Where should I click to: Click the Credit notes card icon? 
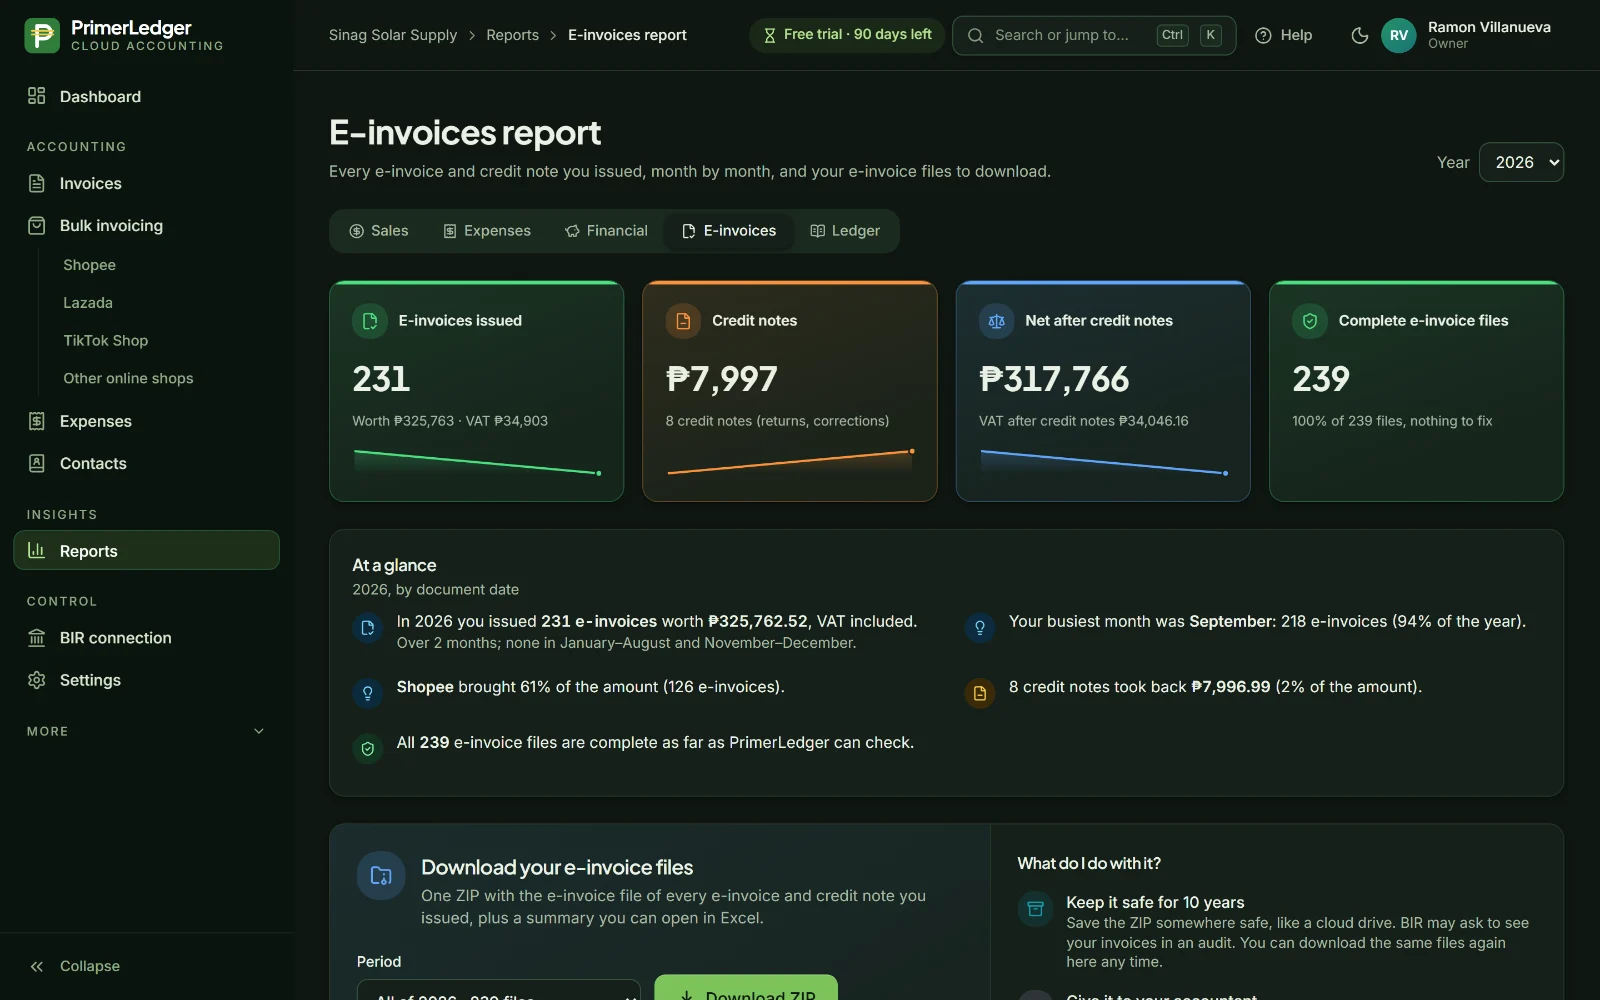(683, 321)
